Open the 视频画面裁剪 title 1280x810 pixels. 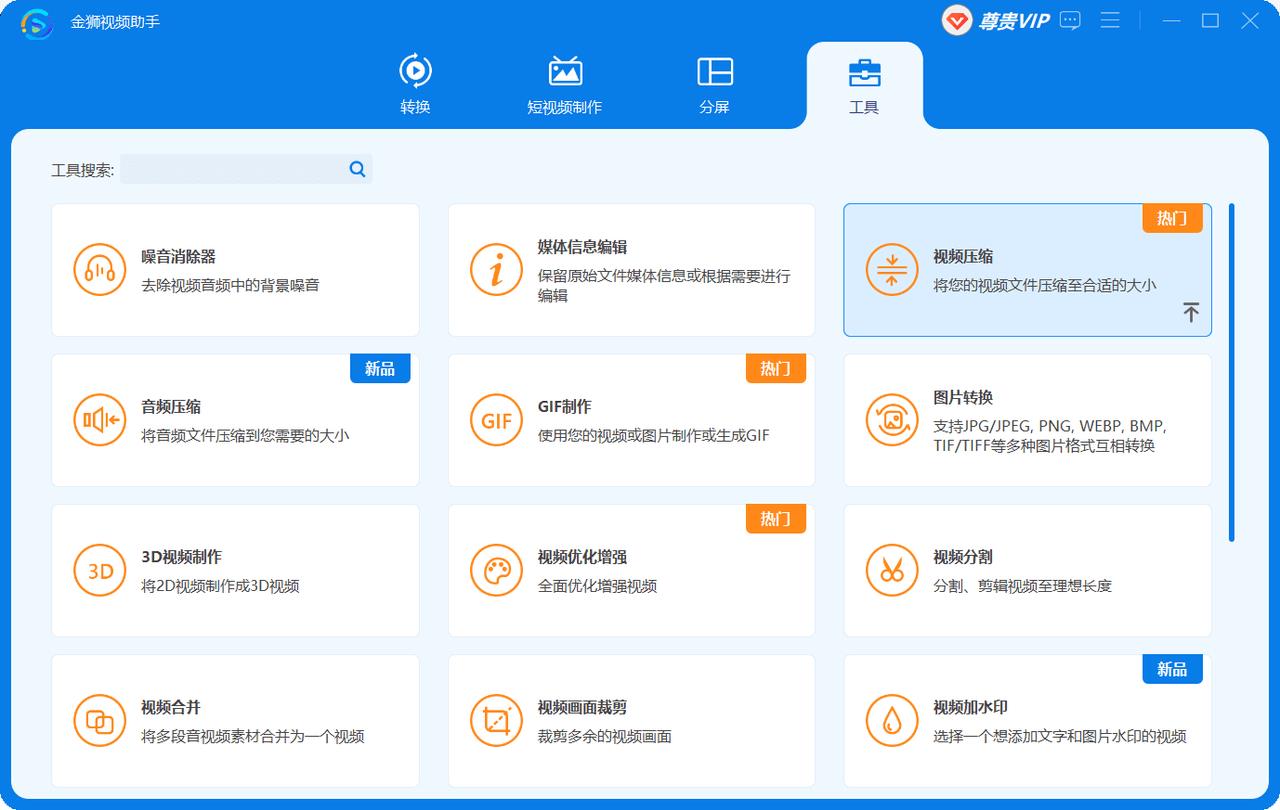click(582, 707)
